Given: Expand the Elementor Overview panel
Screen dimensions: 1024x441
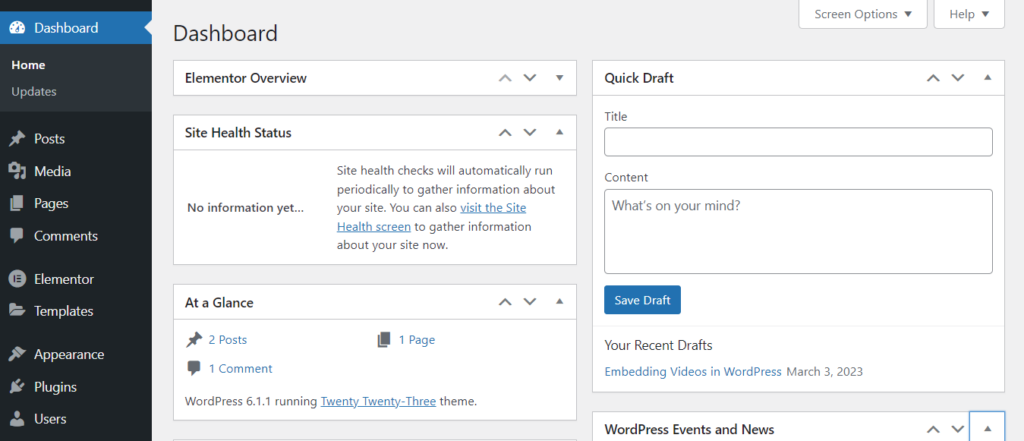Looking at the screenshot, I should pos(559,78).
